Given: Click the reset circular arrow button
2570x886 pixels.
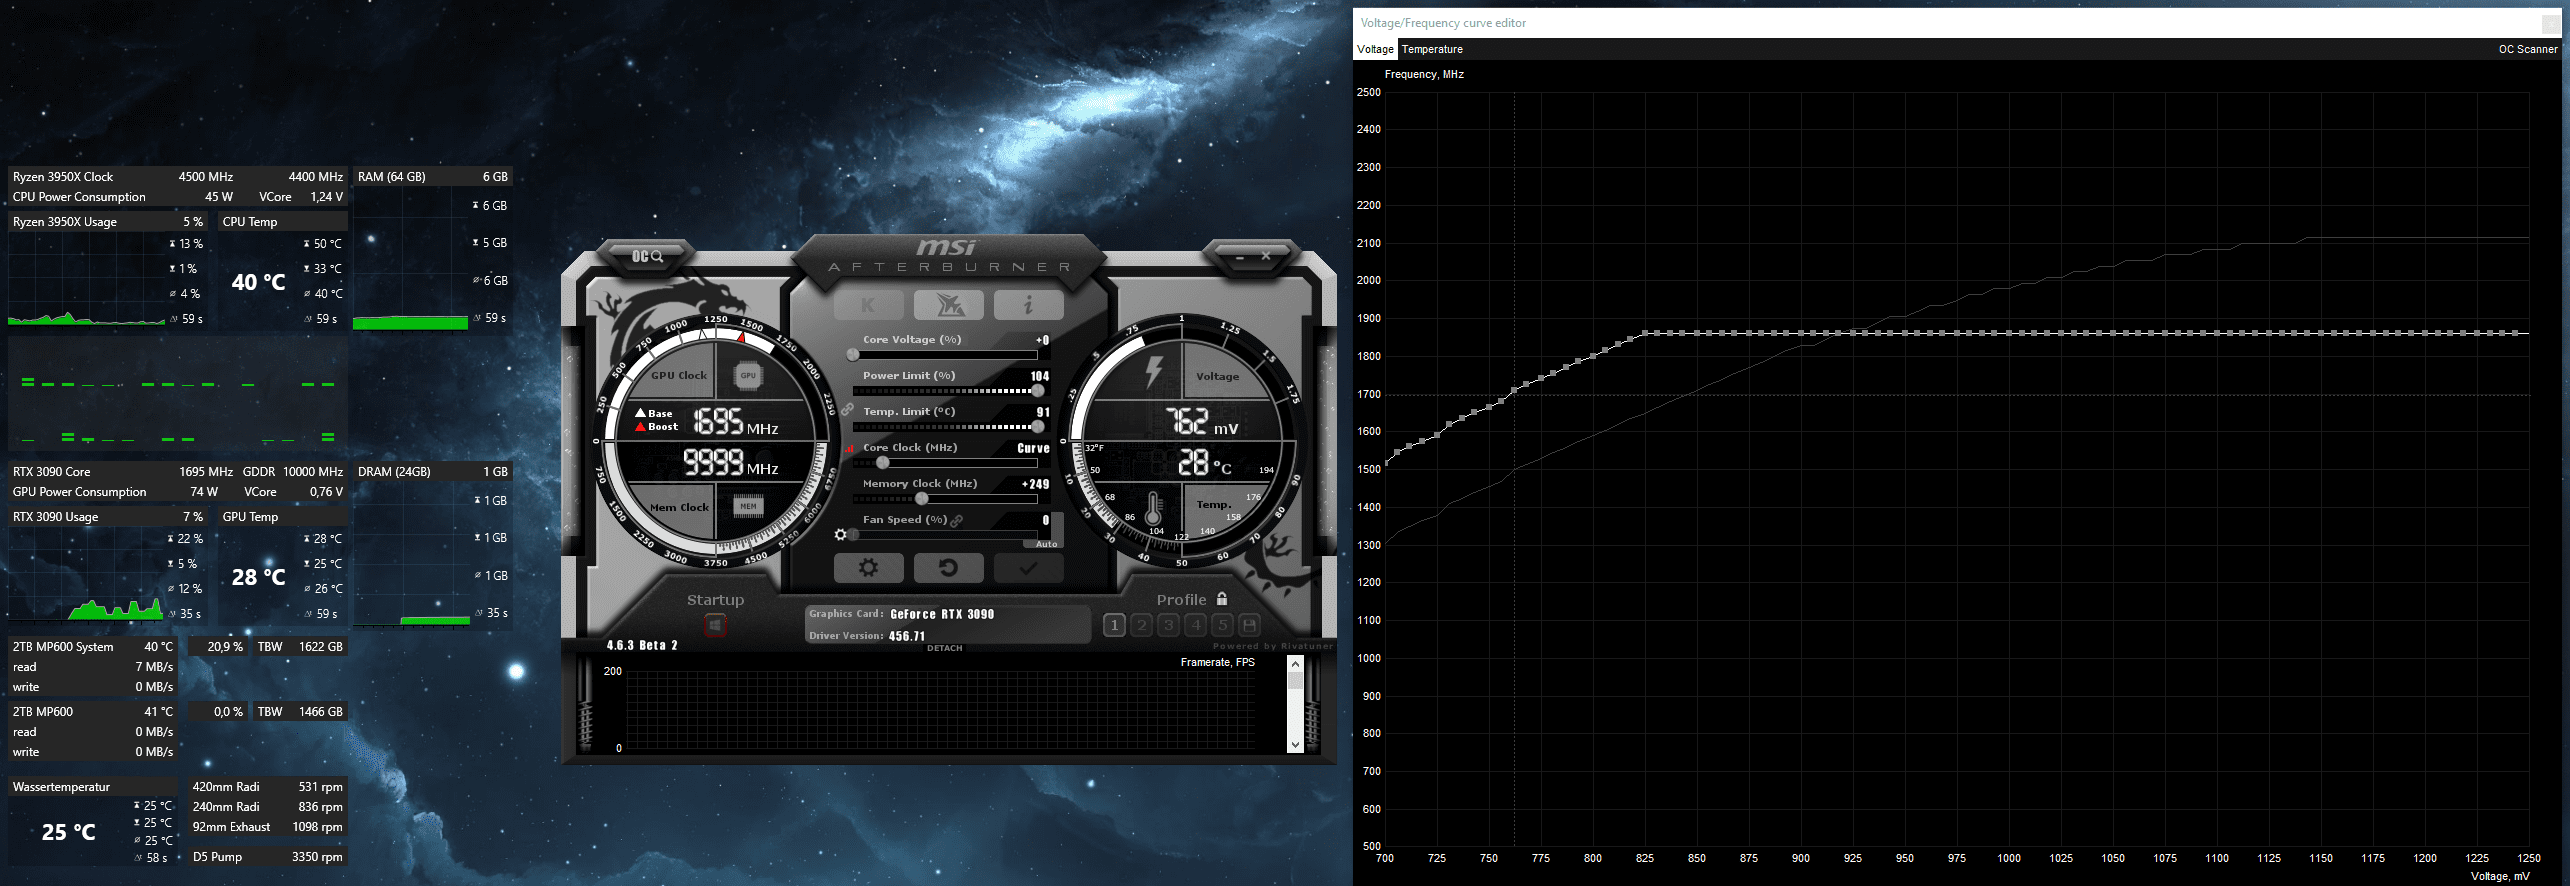Looking at the screenshot, I should 948,568.
